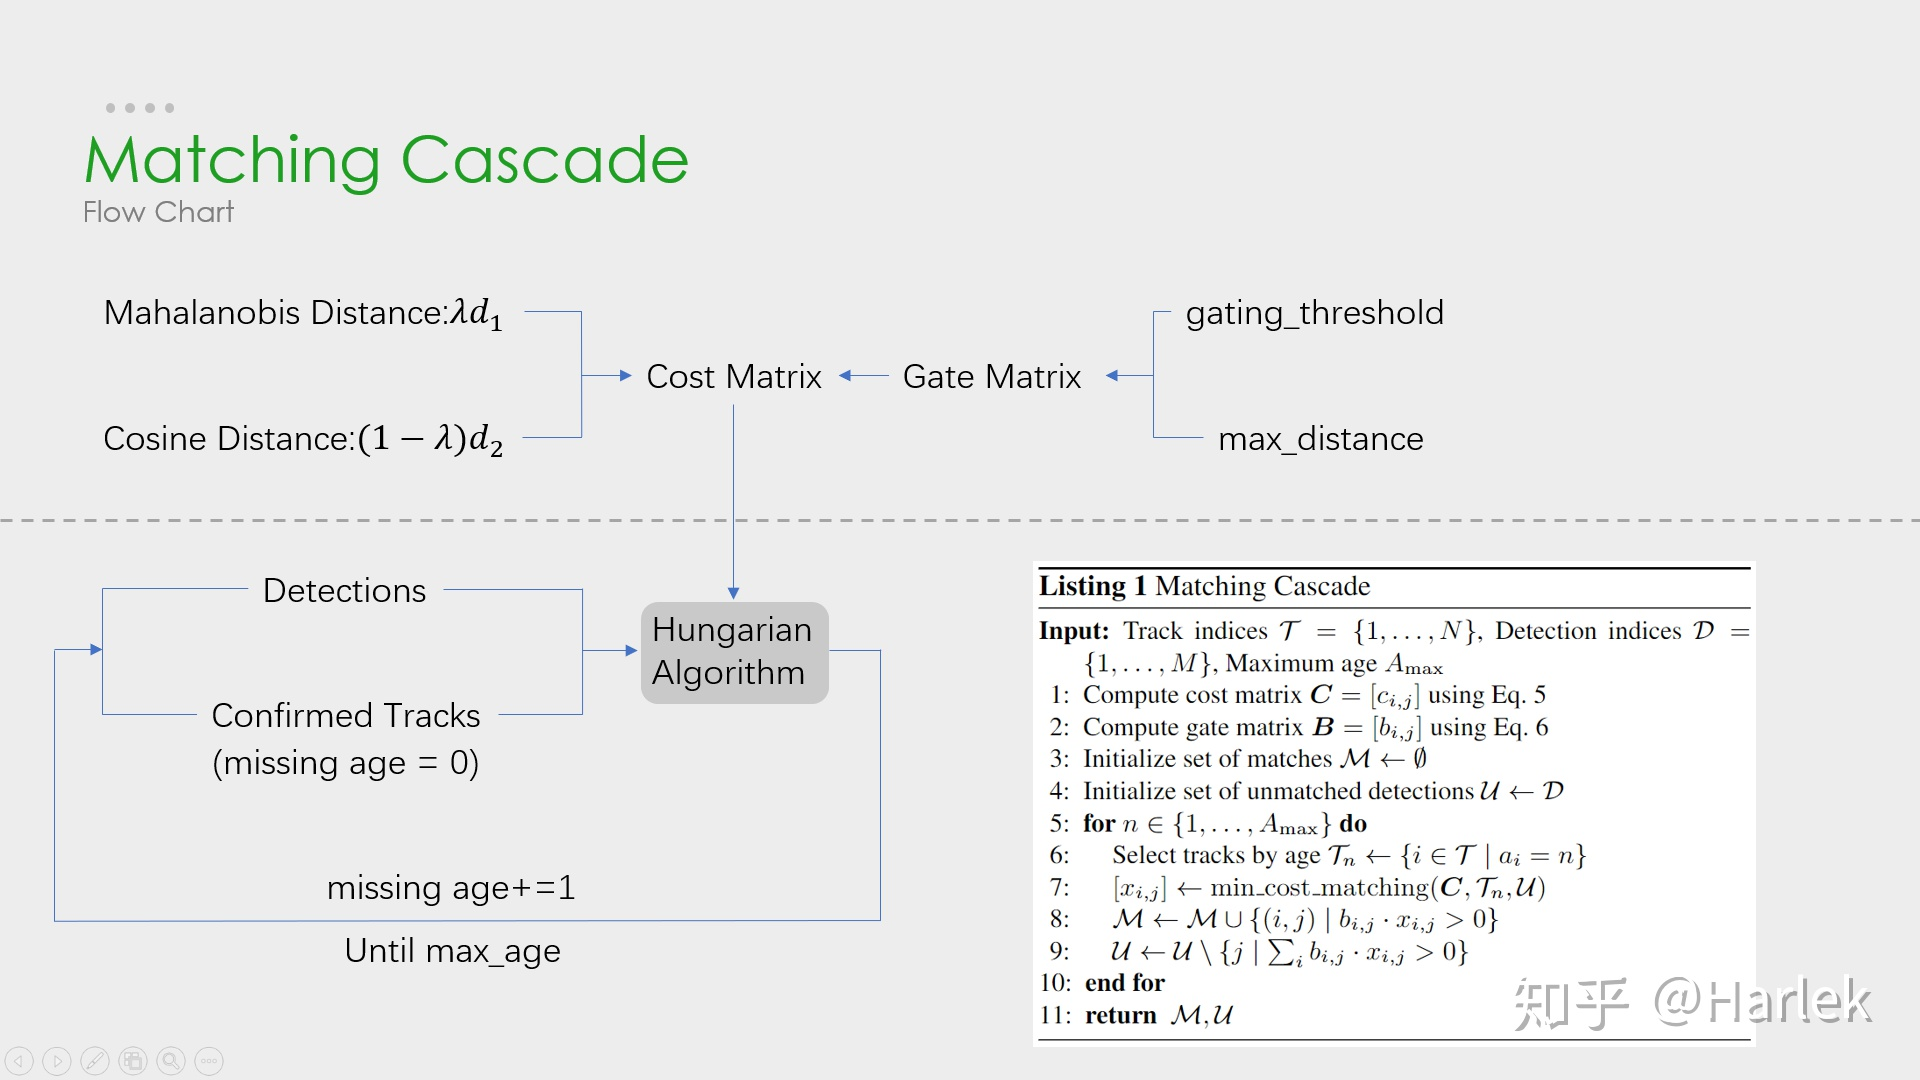Screen dimensions: 1920x1080
Task: Select the Cost Matrix label
Action: (x=733, y=377)
